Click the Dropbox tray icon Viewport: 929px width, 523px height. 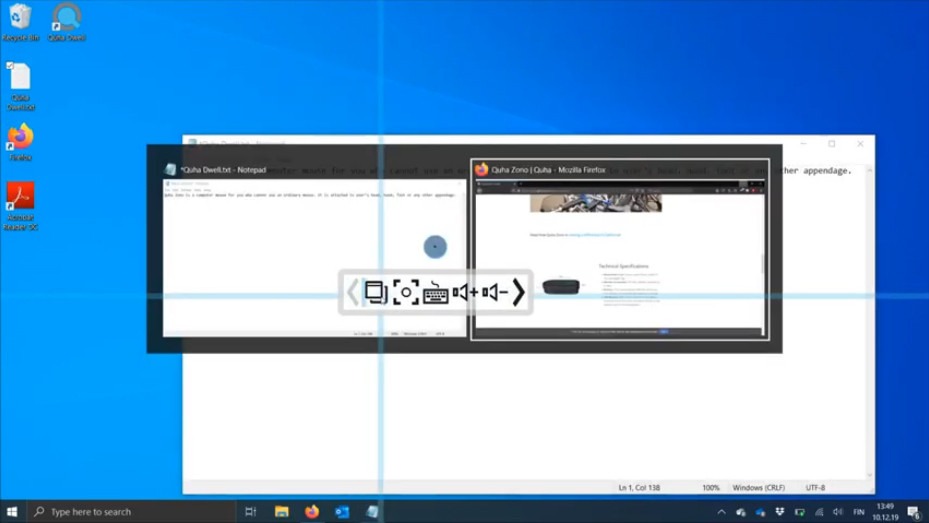point(780,512)
